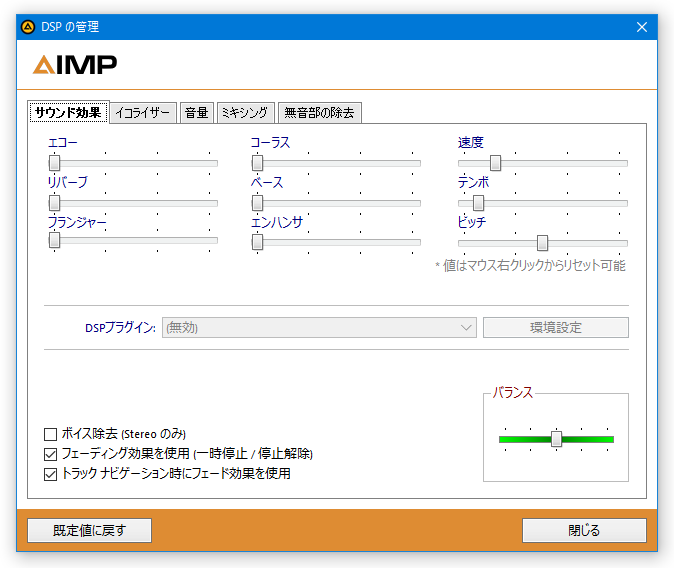Toggle トラック ナビゲーション時にフェード効果を使用 checkbox
This screenshot has width=674, height=568.
[51, 474]
